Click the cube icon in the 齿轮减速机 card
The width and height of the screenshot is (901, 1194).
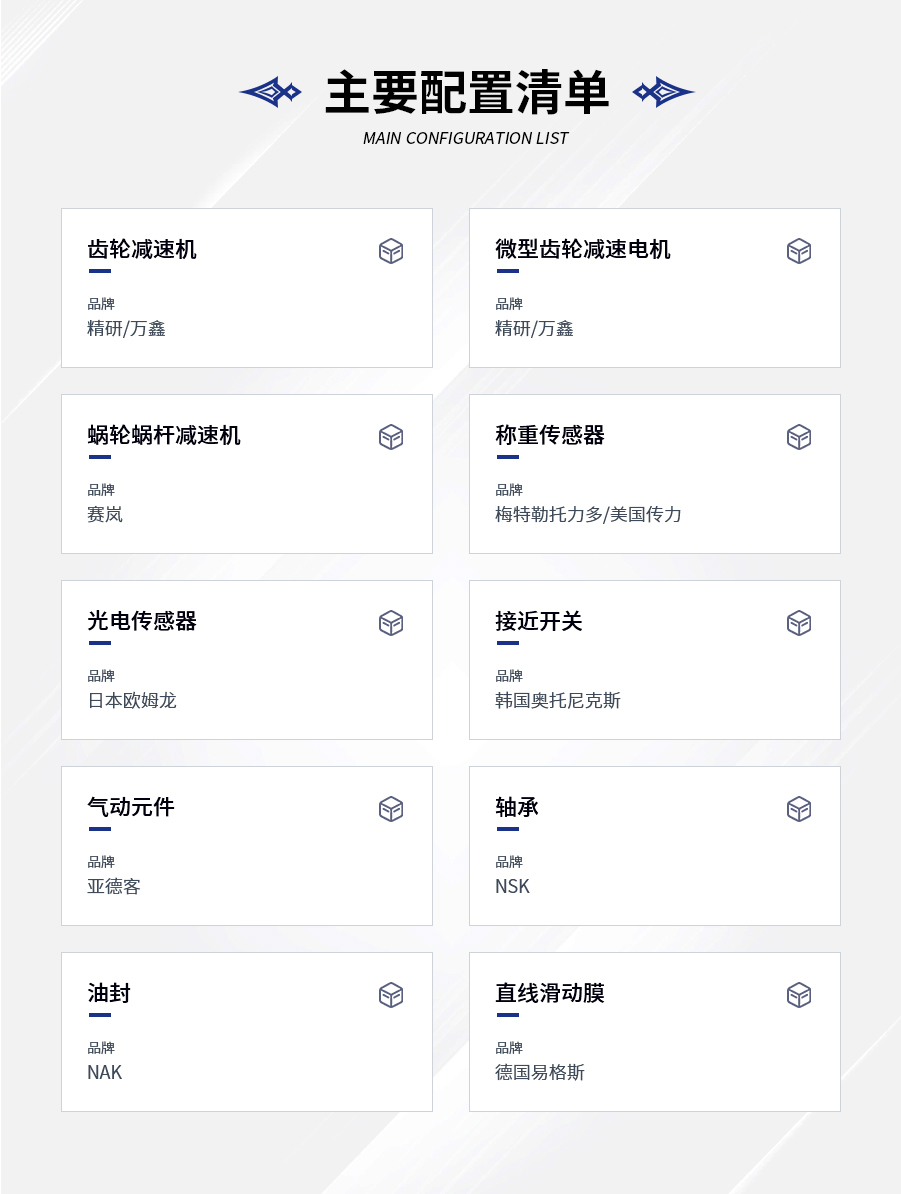point(391,251)
